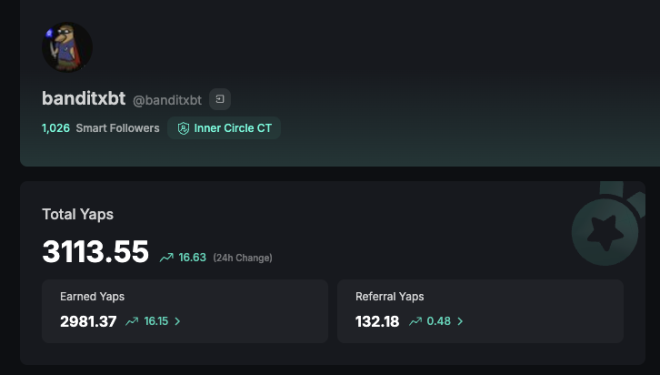The width and height of the screenshot is (660, 375).
Task: Open the Referral Yaps card
Action: [480, 311]
